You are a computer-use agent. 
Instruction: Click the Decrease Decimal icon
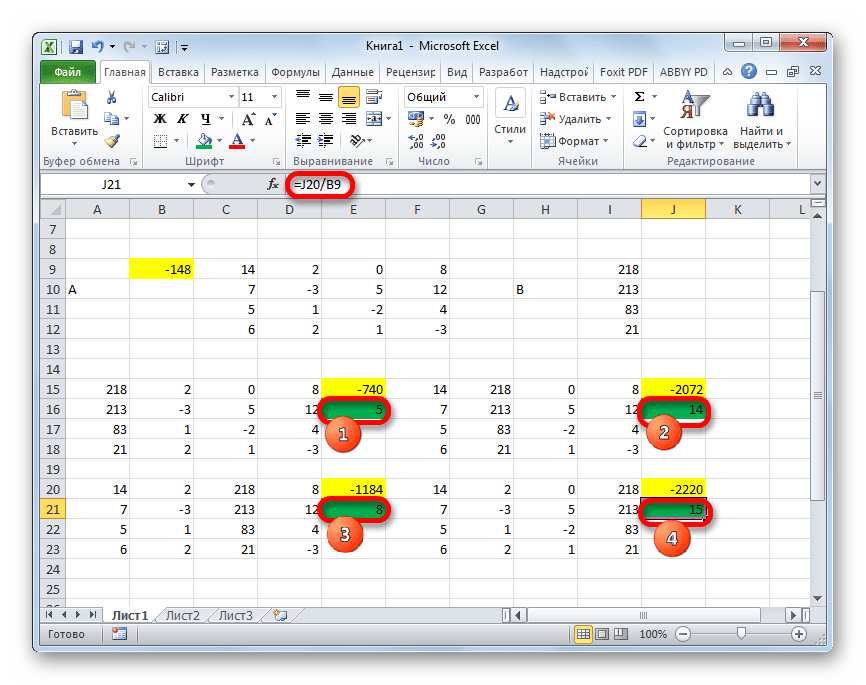pyautogui.click(x=438, y=141)
